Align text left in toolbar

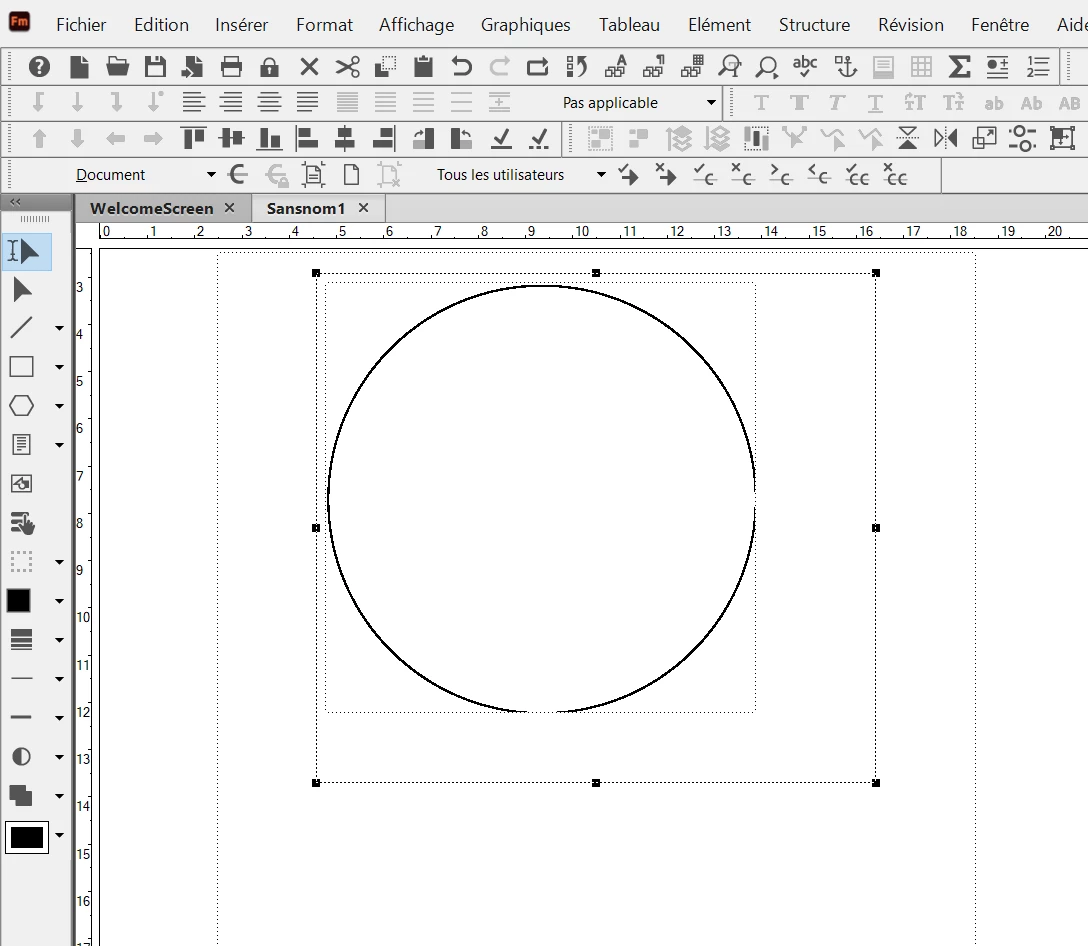[x=194, y=103]
